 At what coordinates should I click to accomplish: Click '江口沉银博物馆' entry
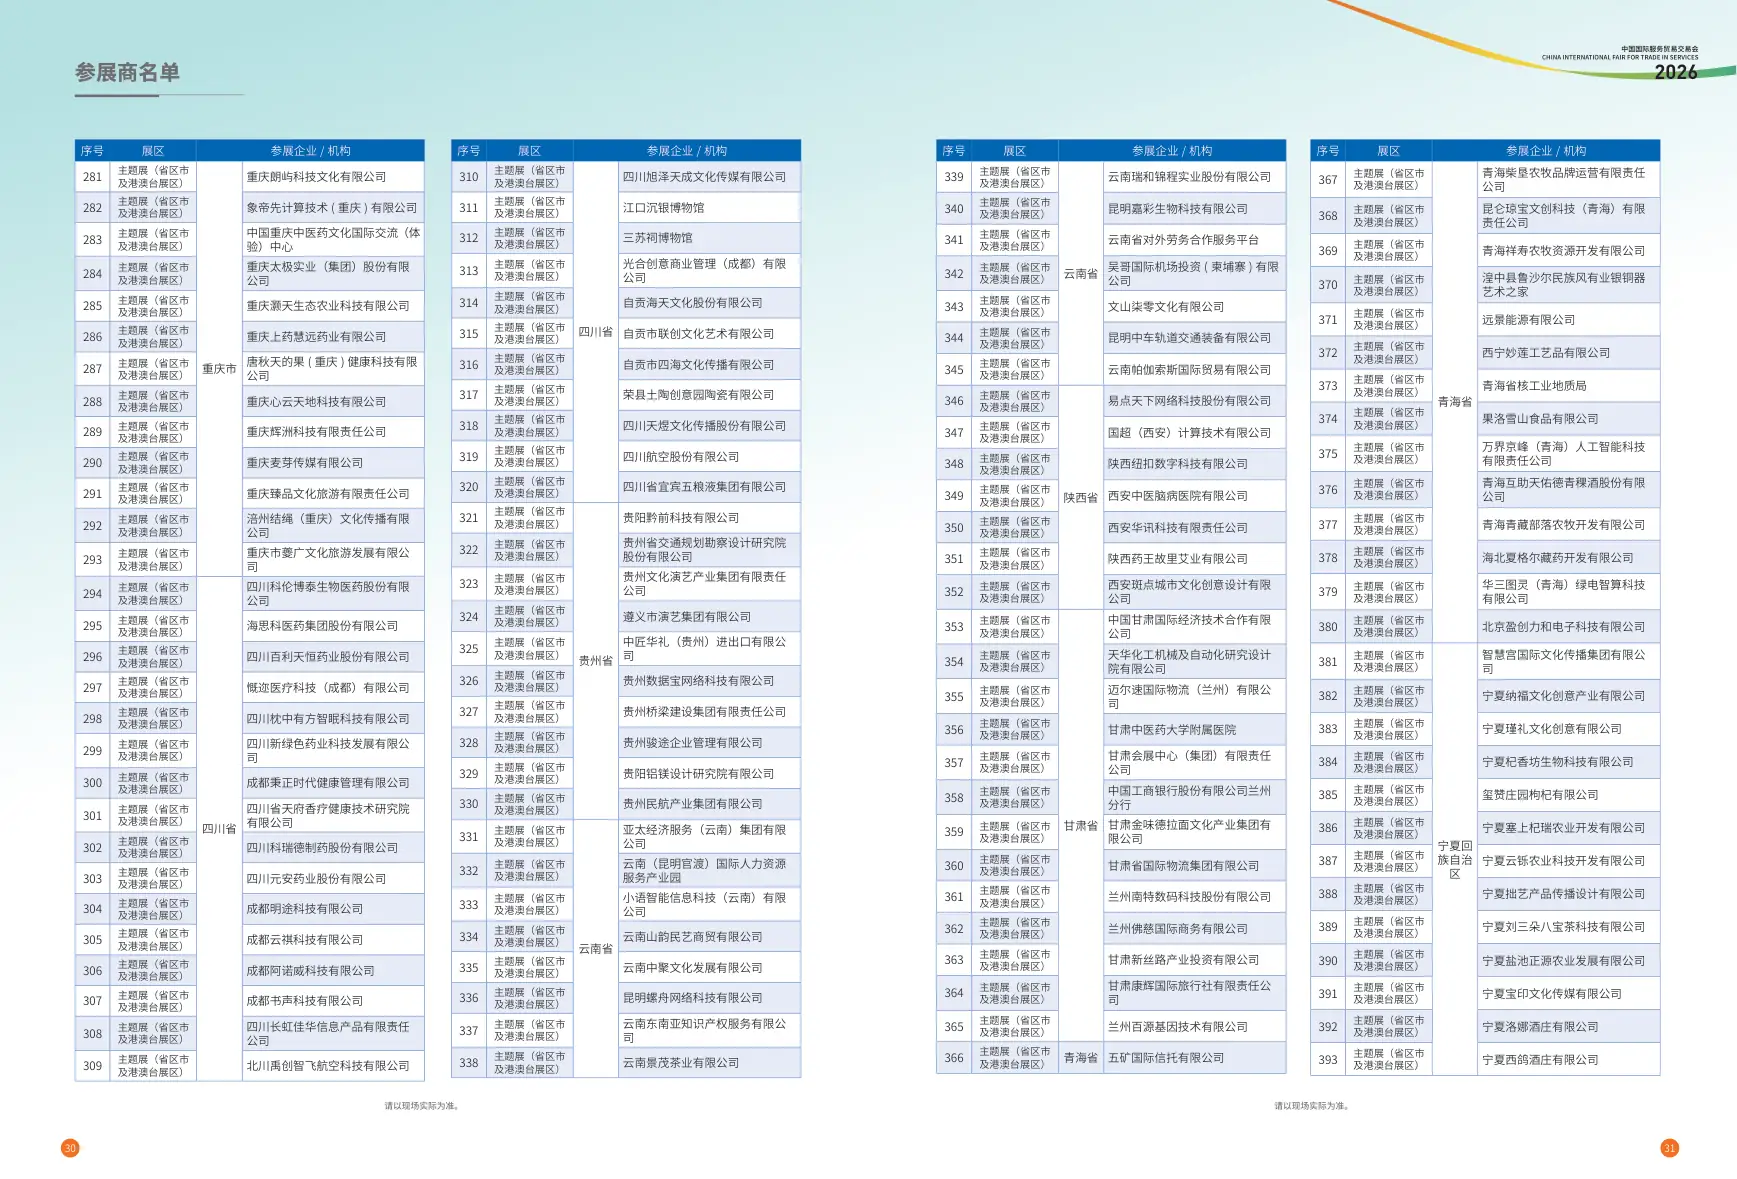click(663, 208)
